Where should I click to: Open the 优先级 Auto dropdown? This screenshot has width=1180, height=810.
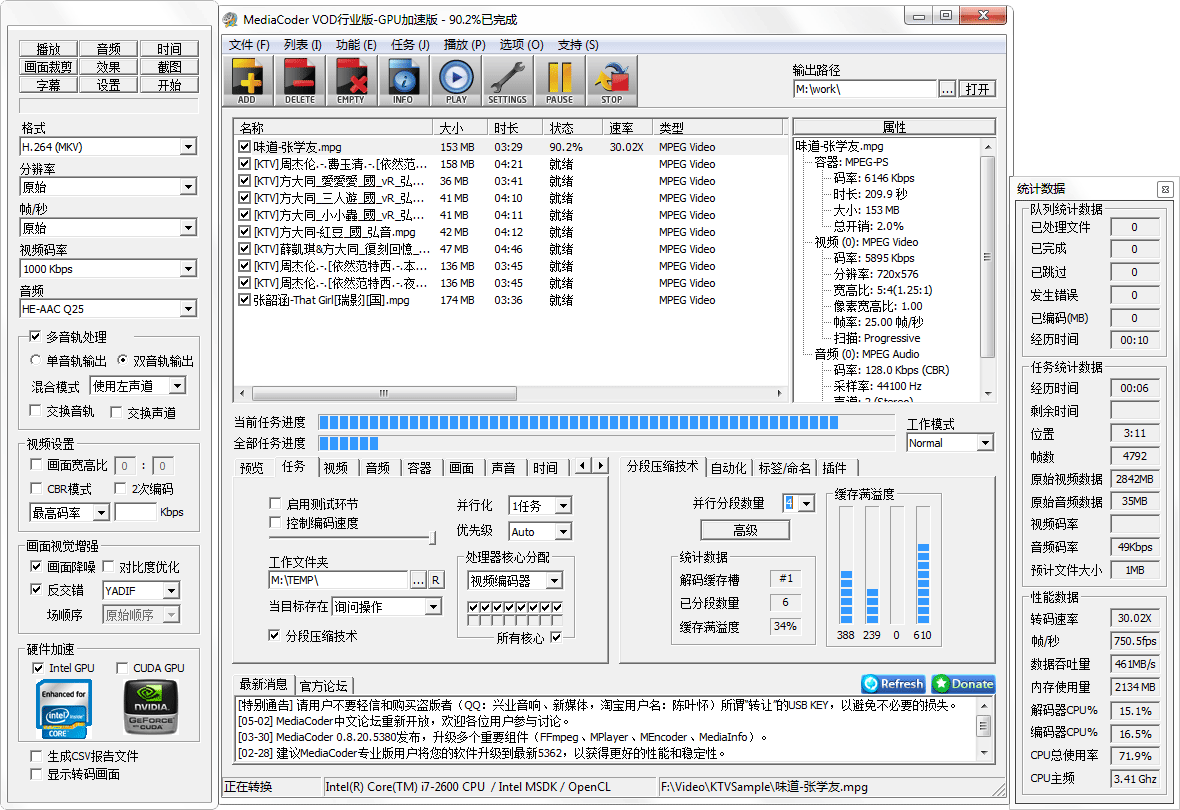[563, 531]
